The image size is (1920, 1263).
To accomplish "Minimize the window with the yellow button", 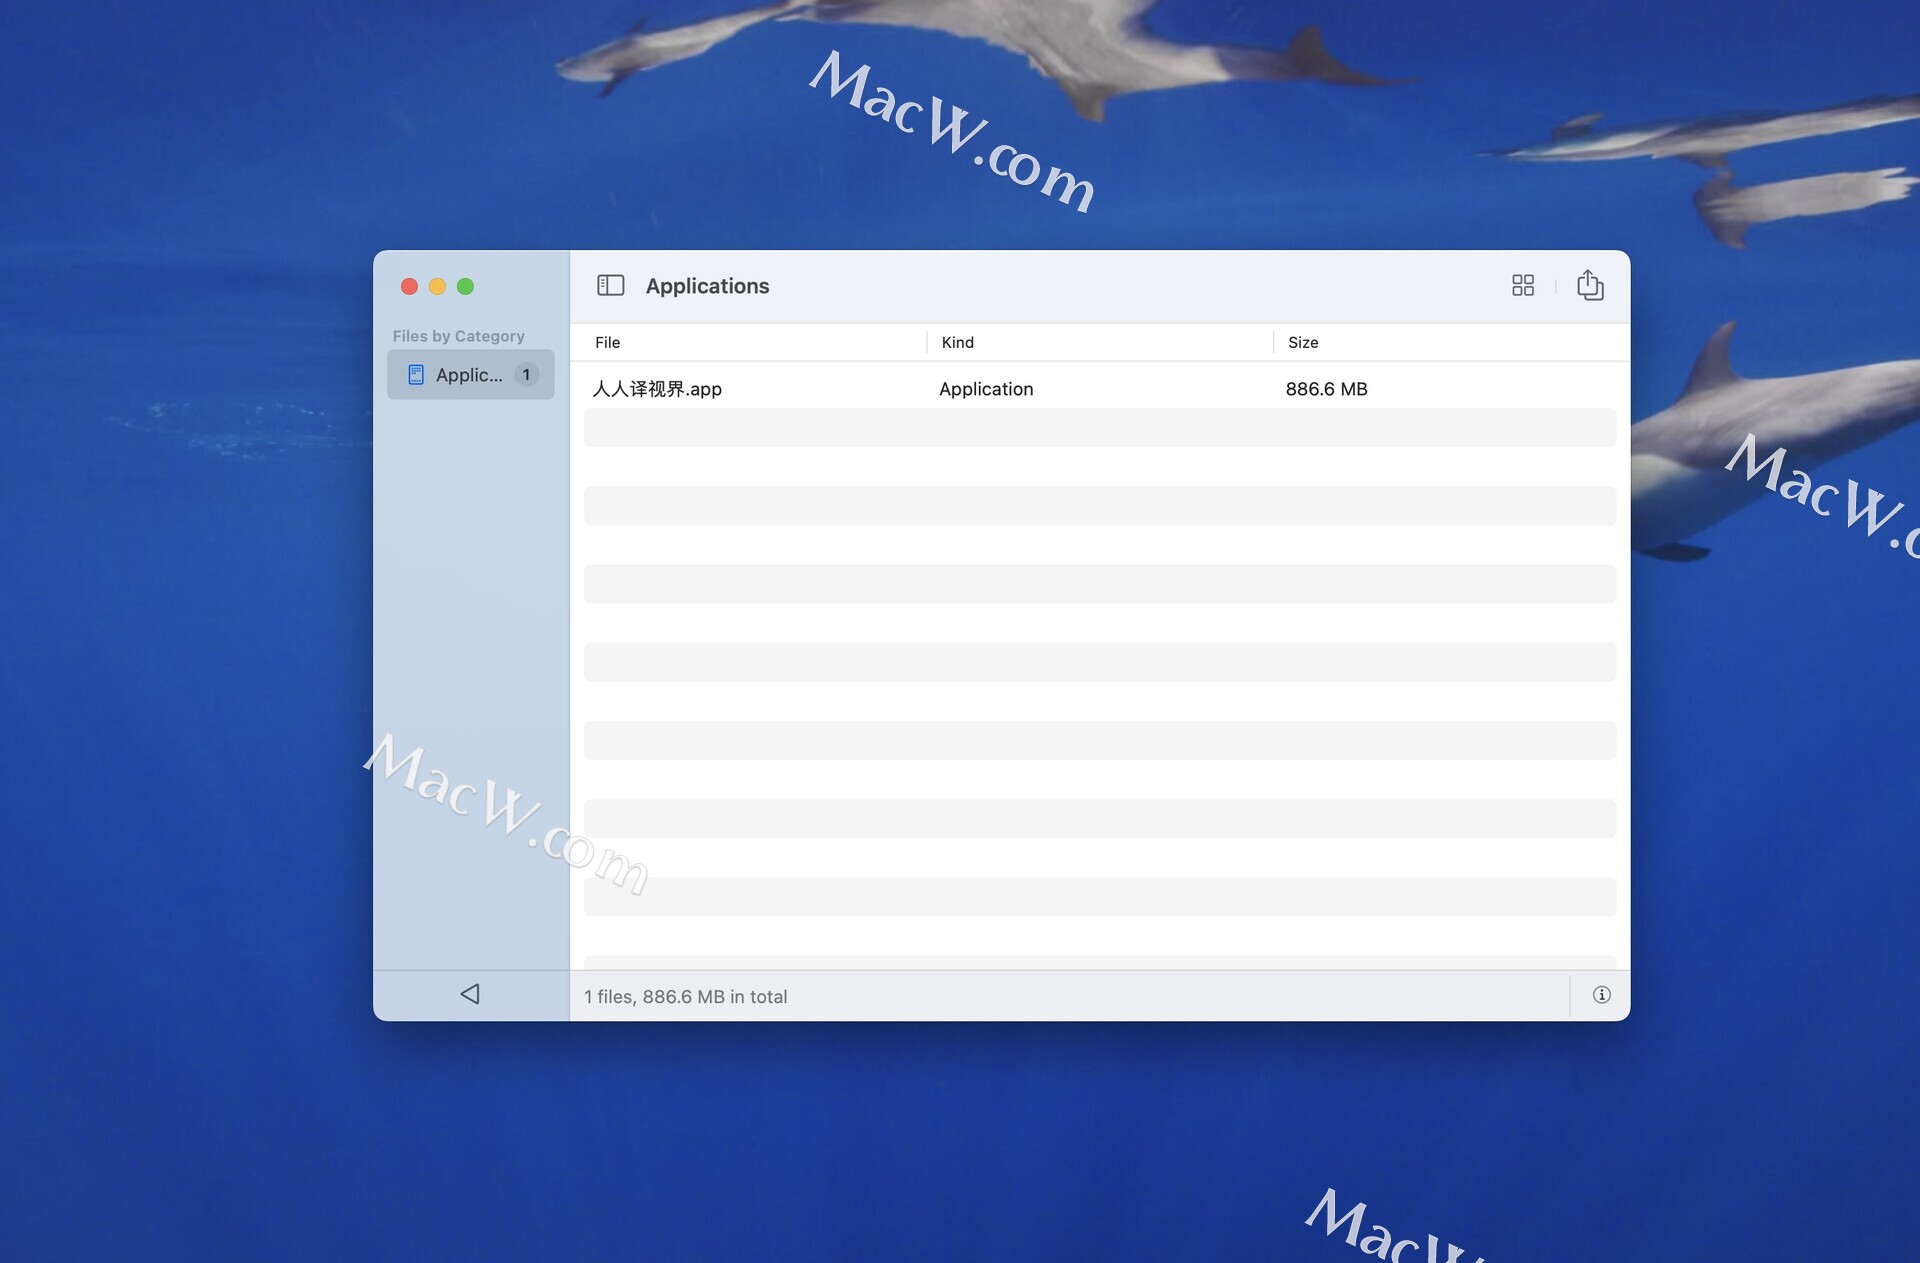I will click(x=437, y=287).
